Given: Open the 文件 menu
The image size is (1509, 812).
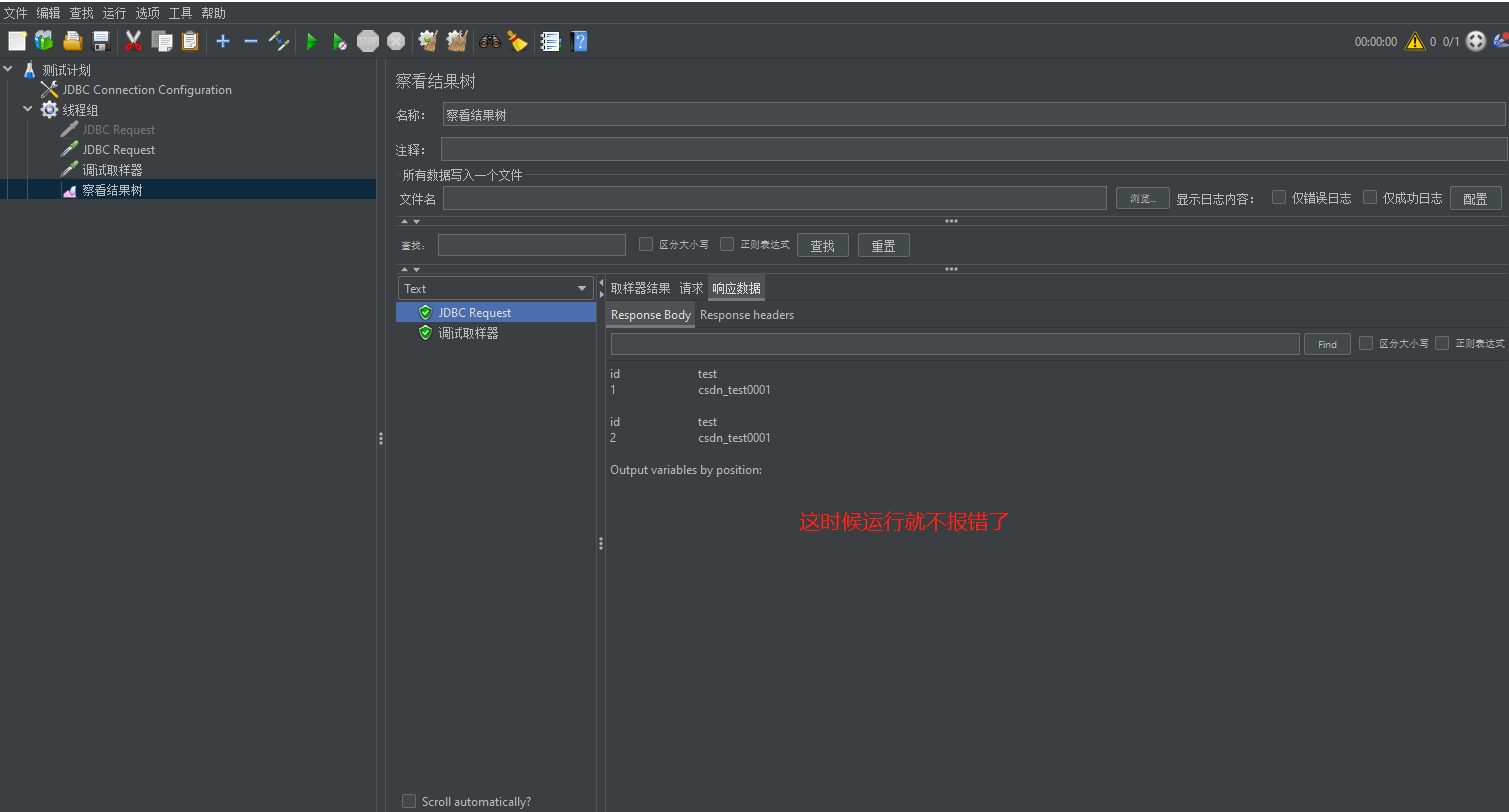Looking at the screenshot, I should (16, 13).
